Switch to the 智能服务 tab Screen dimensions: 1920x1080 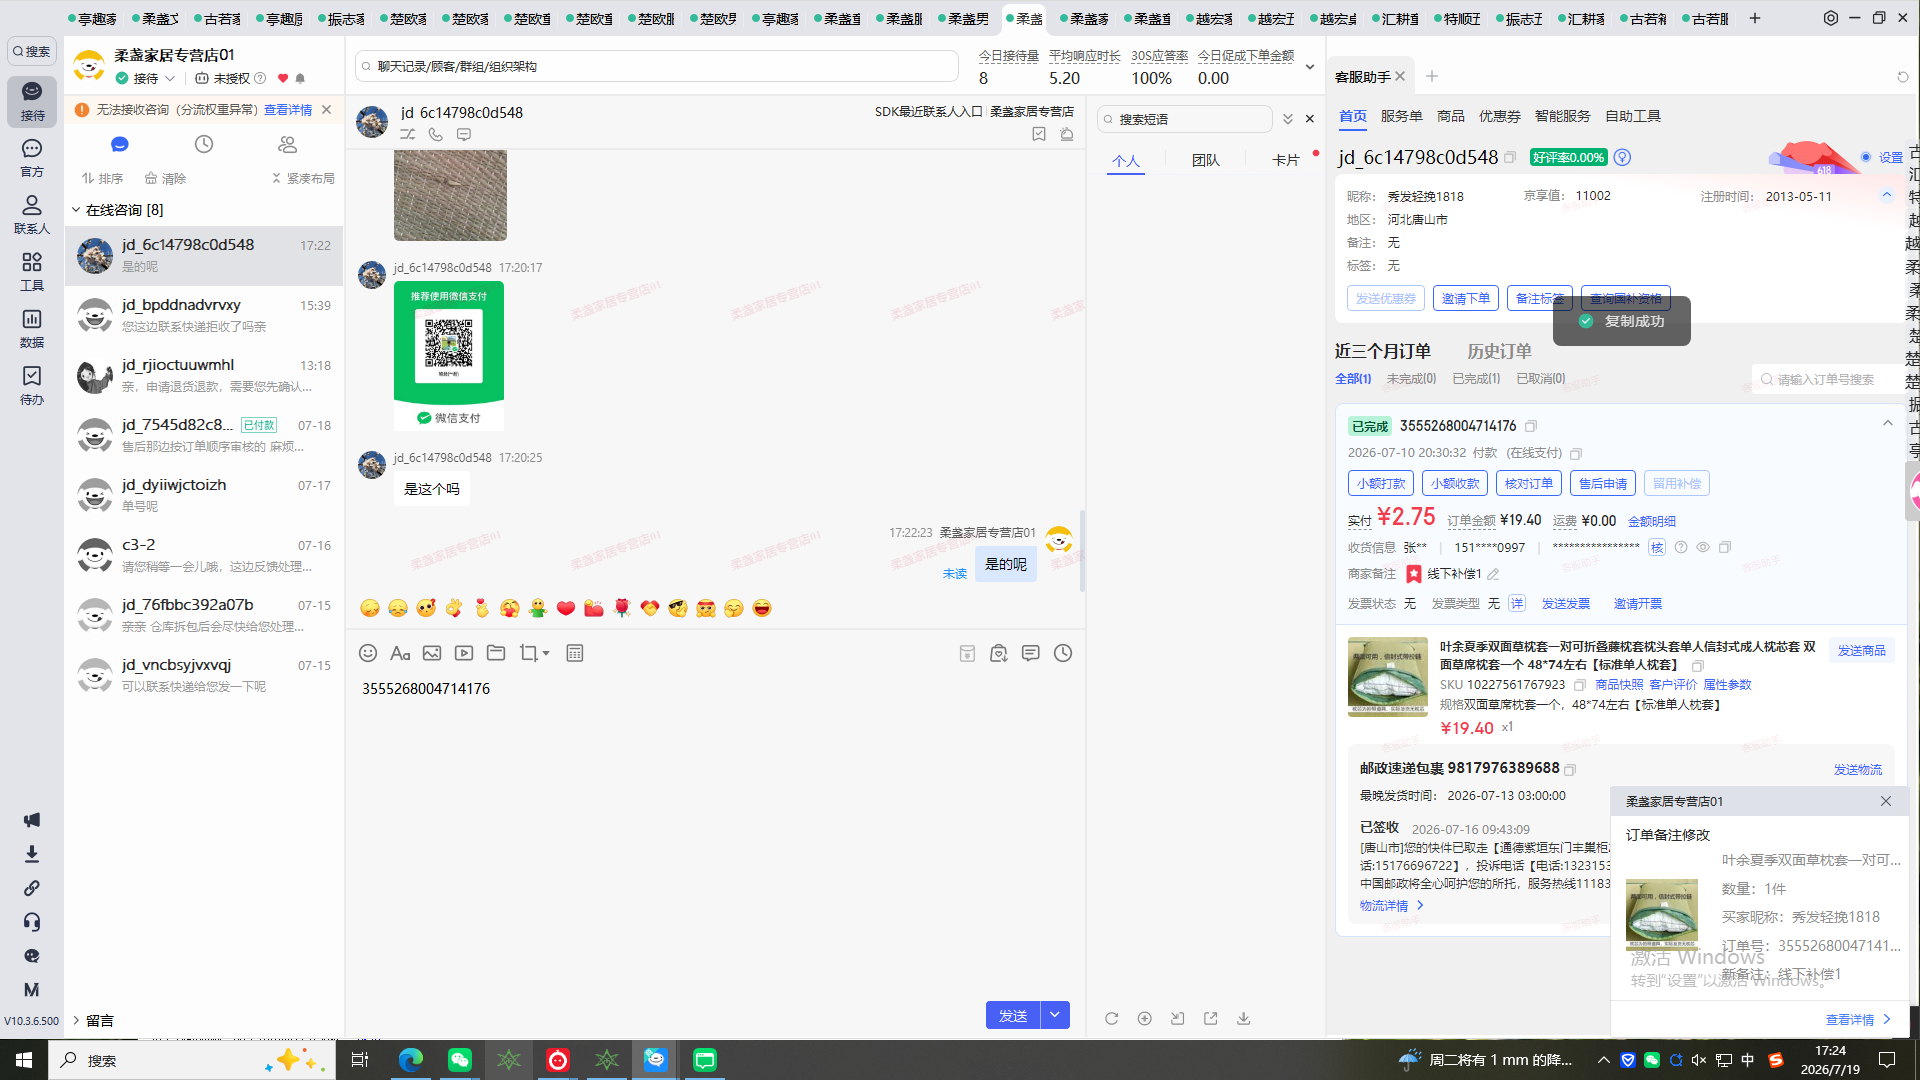1562,116
